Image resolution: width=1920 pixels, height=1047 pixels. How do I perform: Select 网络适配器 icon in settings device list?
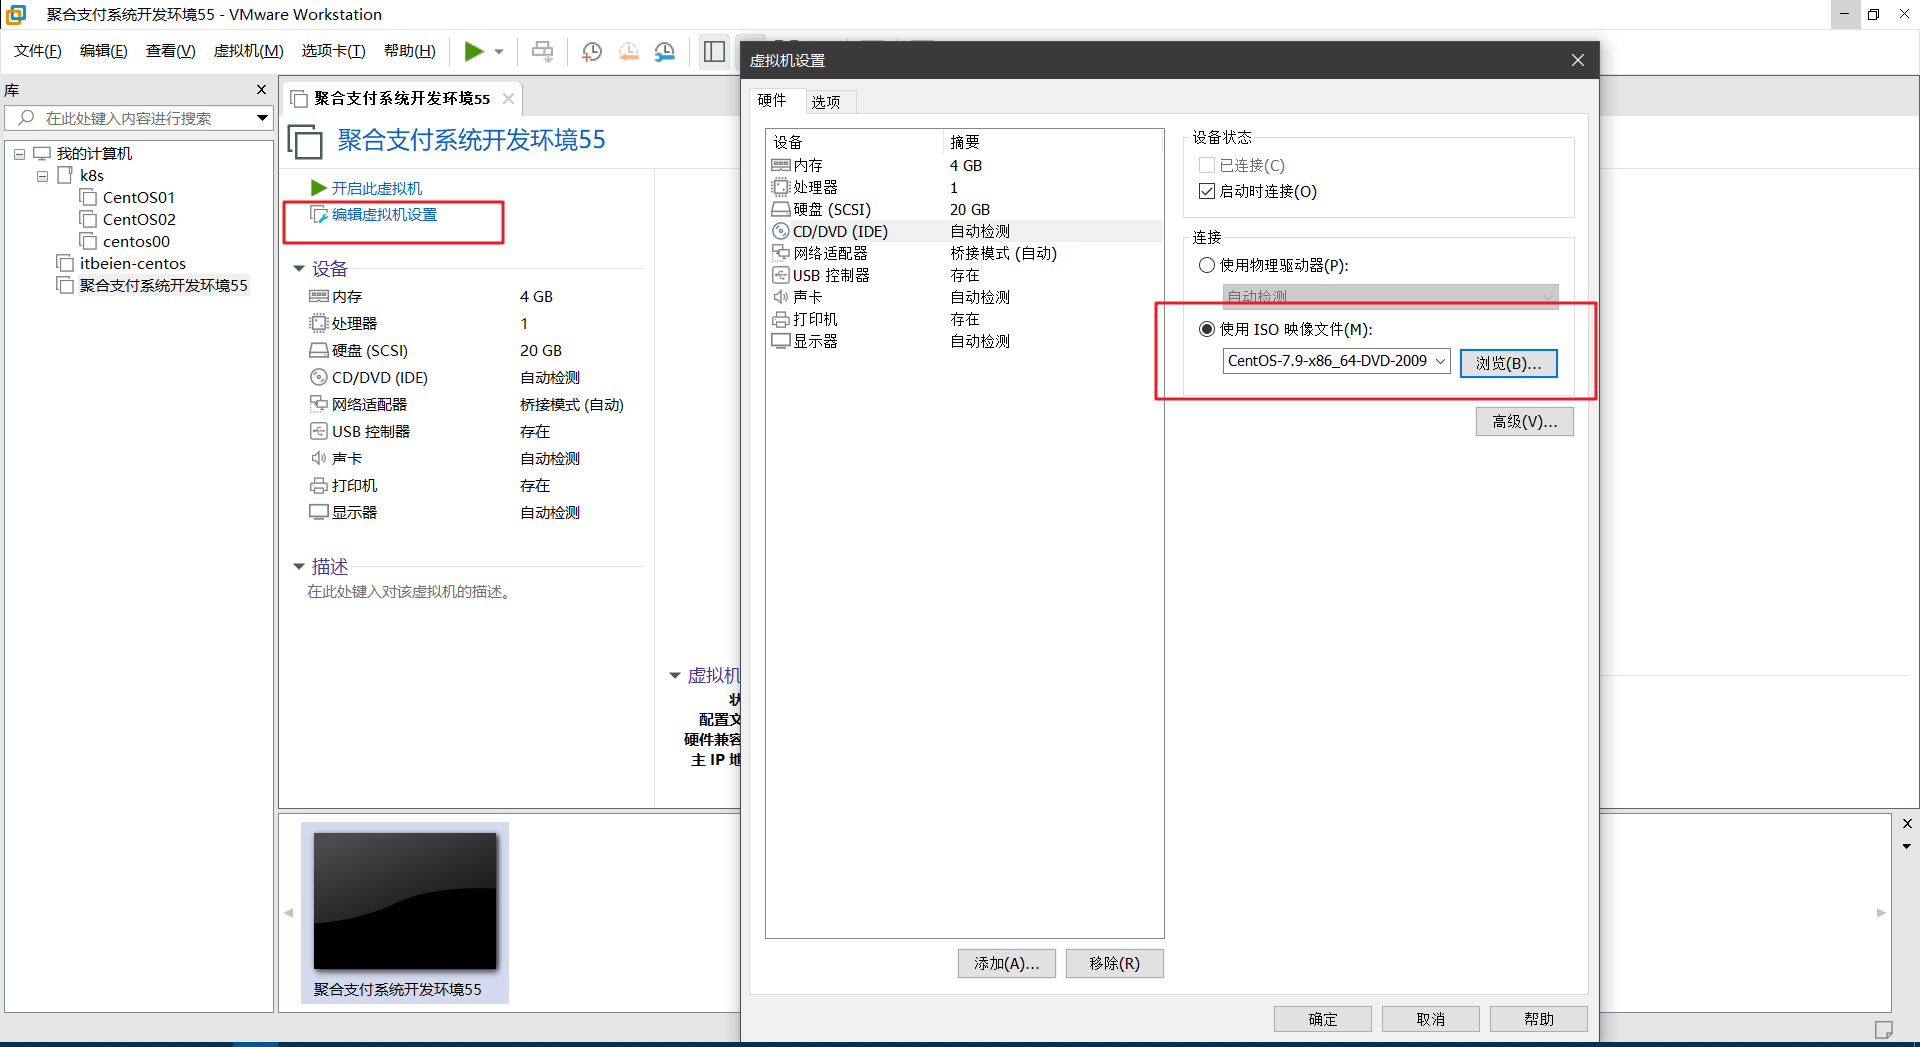coord(781,253)
